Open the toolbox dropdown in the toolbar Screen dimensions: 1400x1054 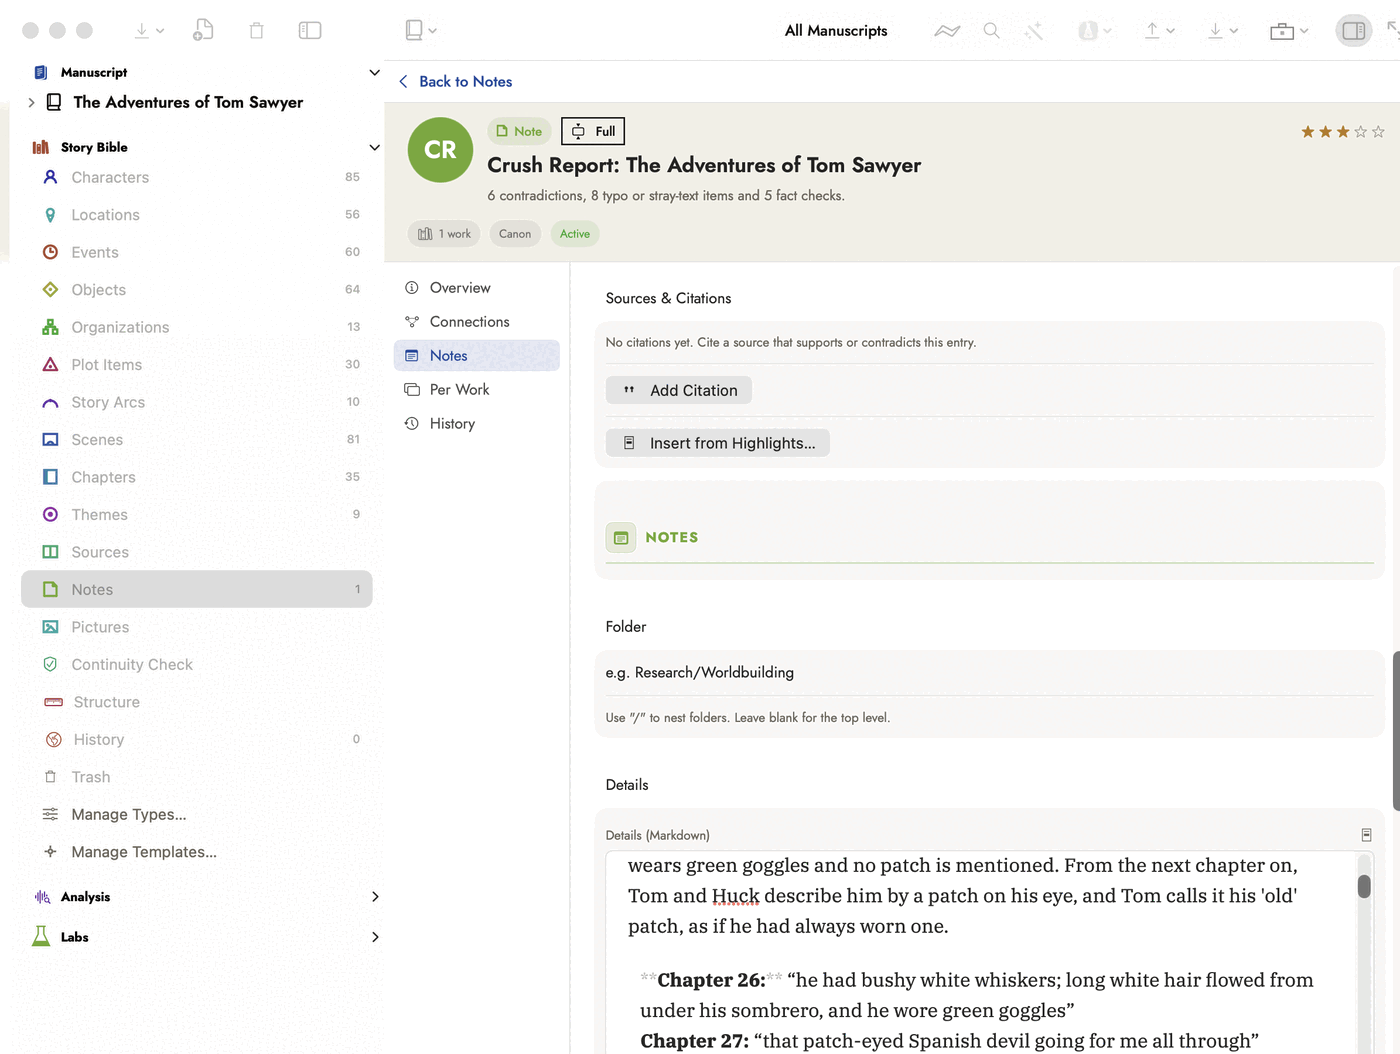click(1289, 31)
